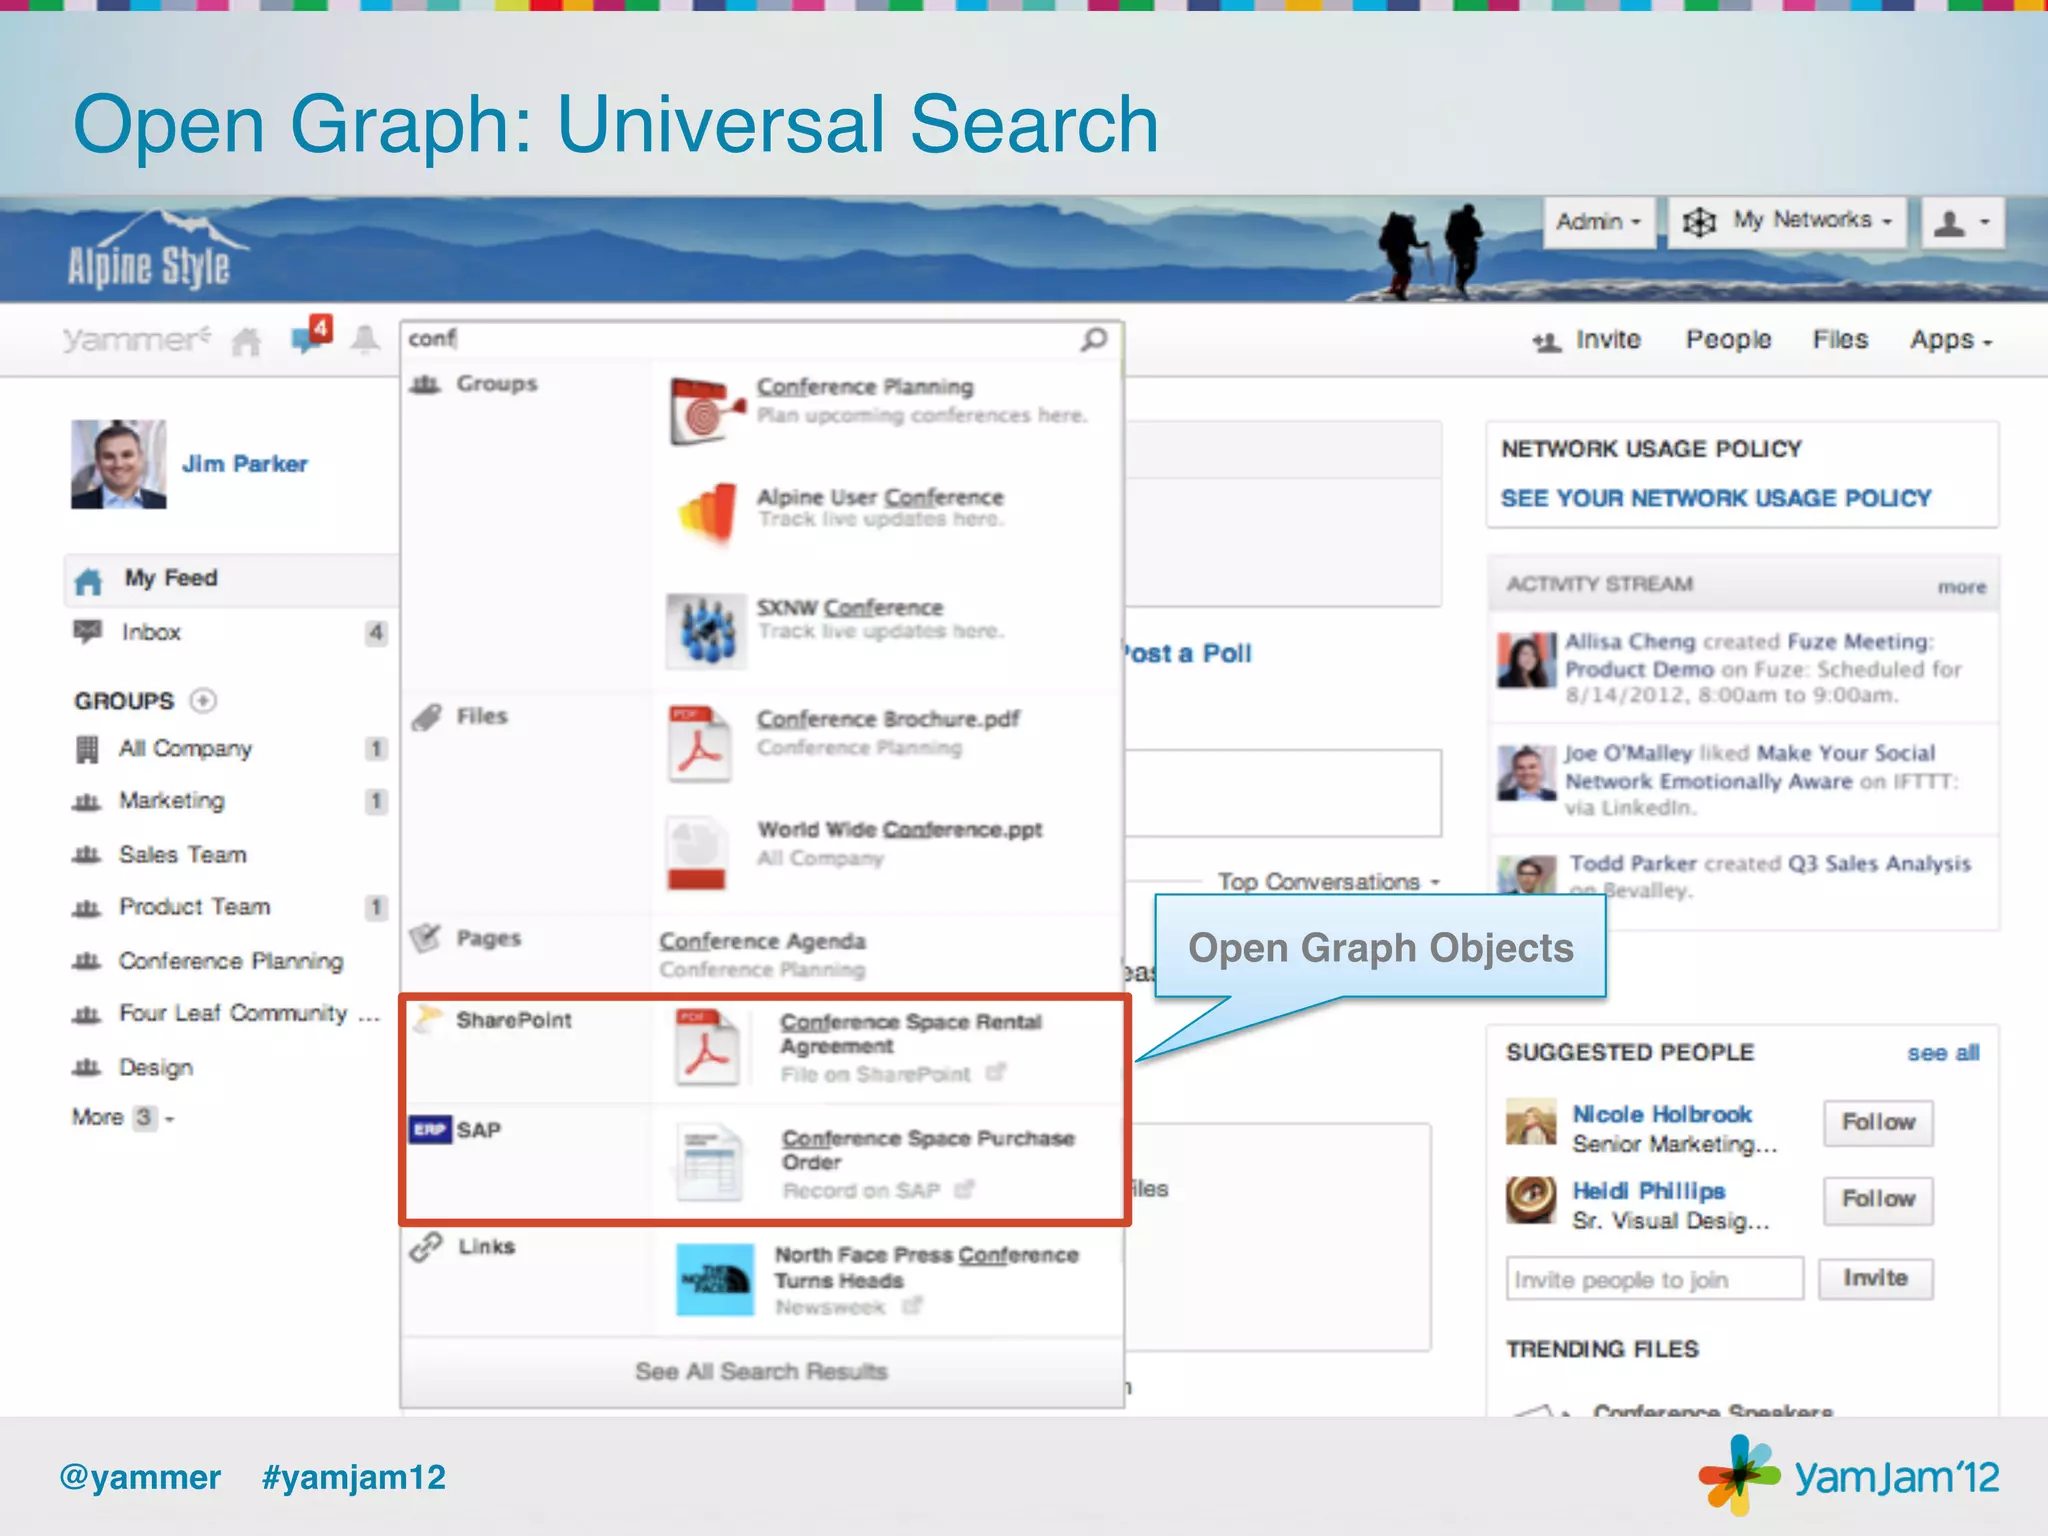
Task: Click Nicole Holbrook's avatar
Action: (1531, 1121)
